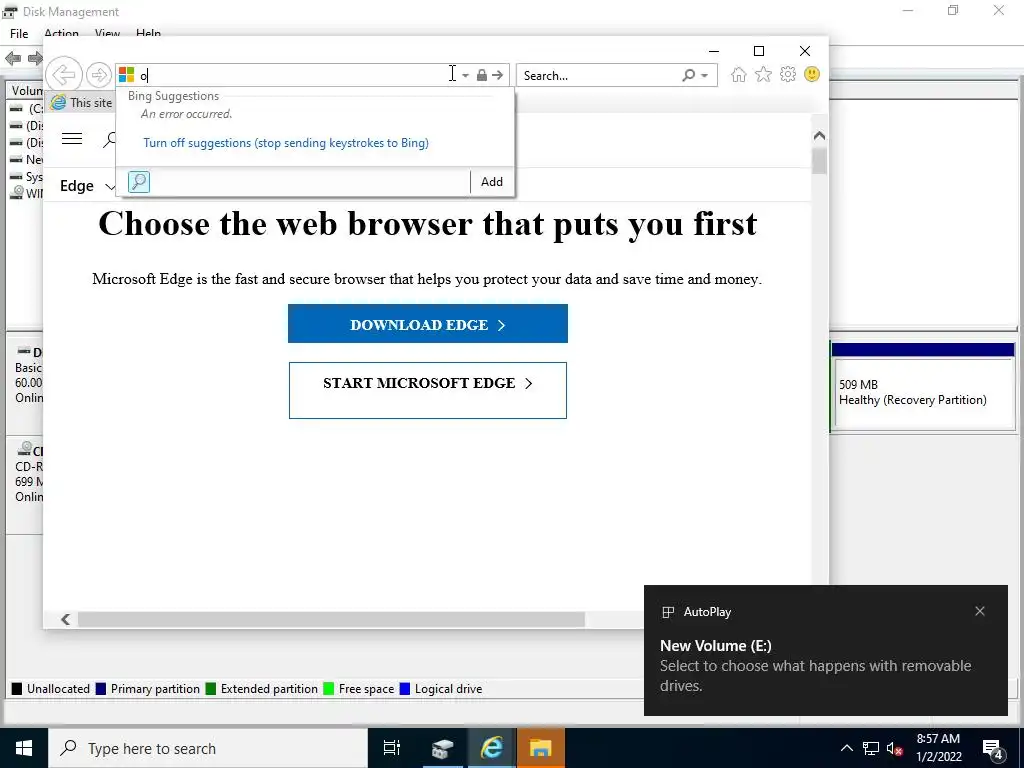Select the 'This site' browser tab
1024x768 pixels.
(x=81, y=103)
